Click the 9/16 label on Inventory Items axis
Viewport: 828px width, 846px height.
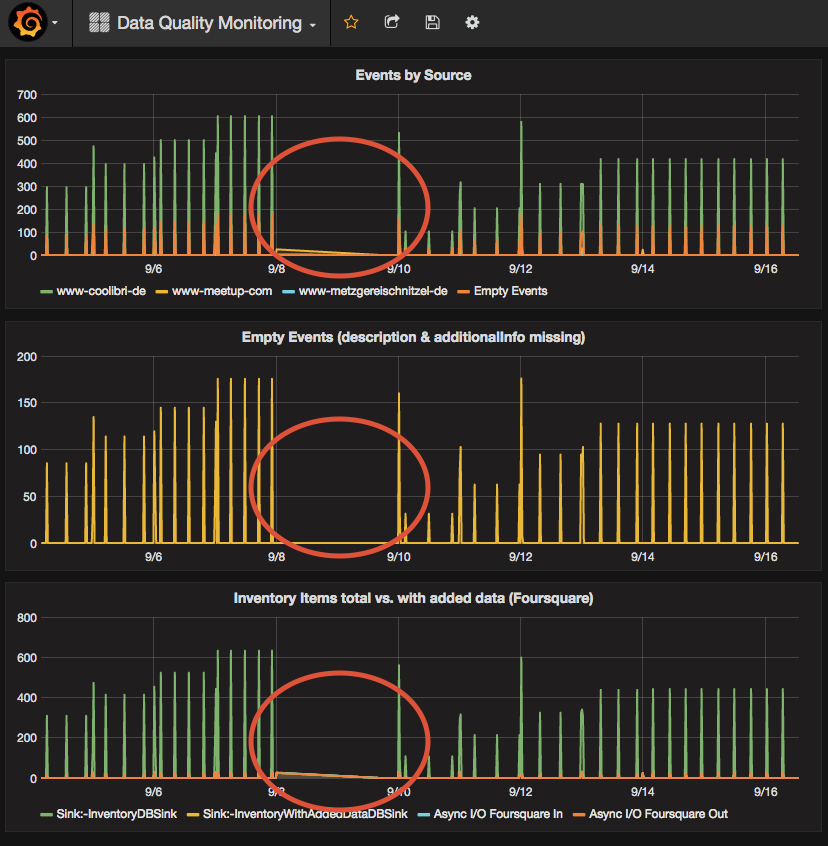click(765, 792)
